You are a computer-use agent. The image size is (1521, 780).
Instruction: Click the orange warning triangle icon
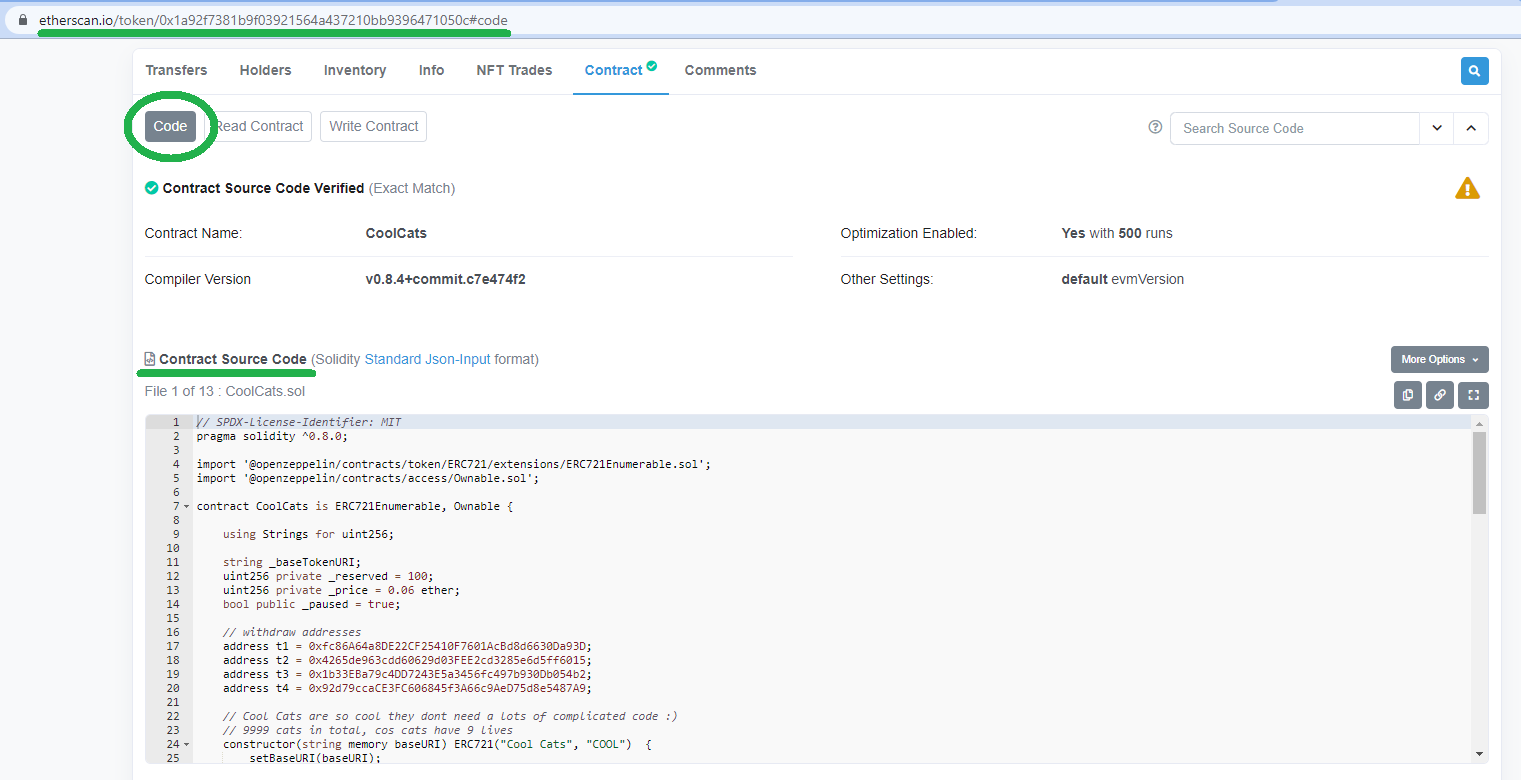click(1467, 188)
